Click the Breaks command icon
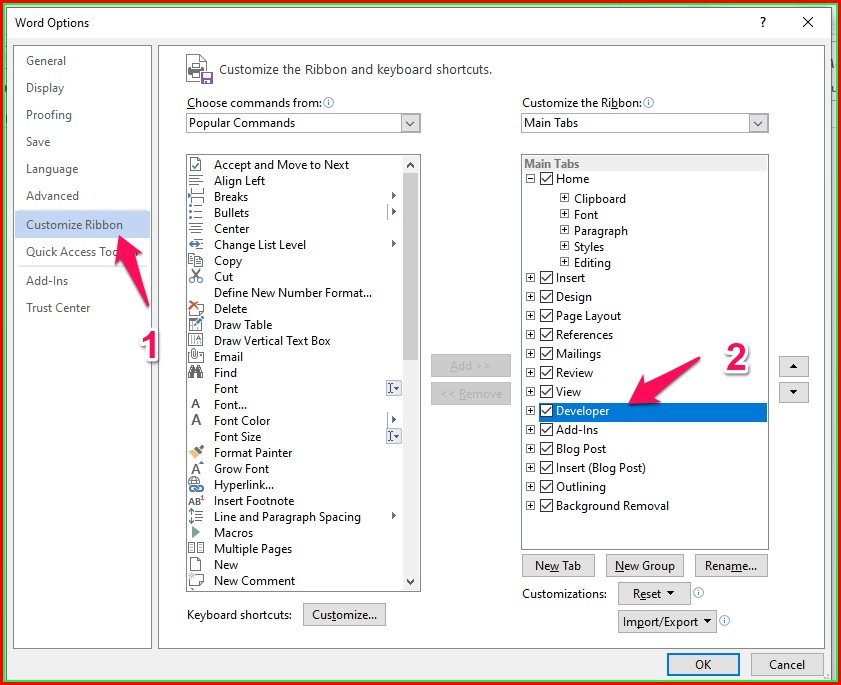The image size is (841, 685). pos(196,196)
